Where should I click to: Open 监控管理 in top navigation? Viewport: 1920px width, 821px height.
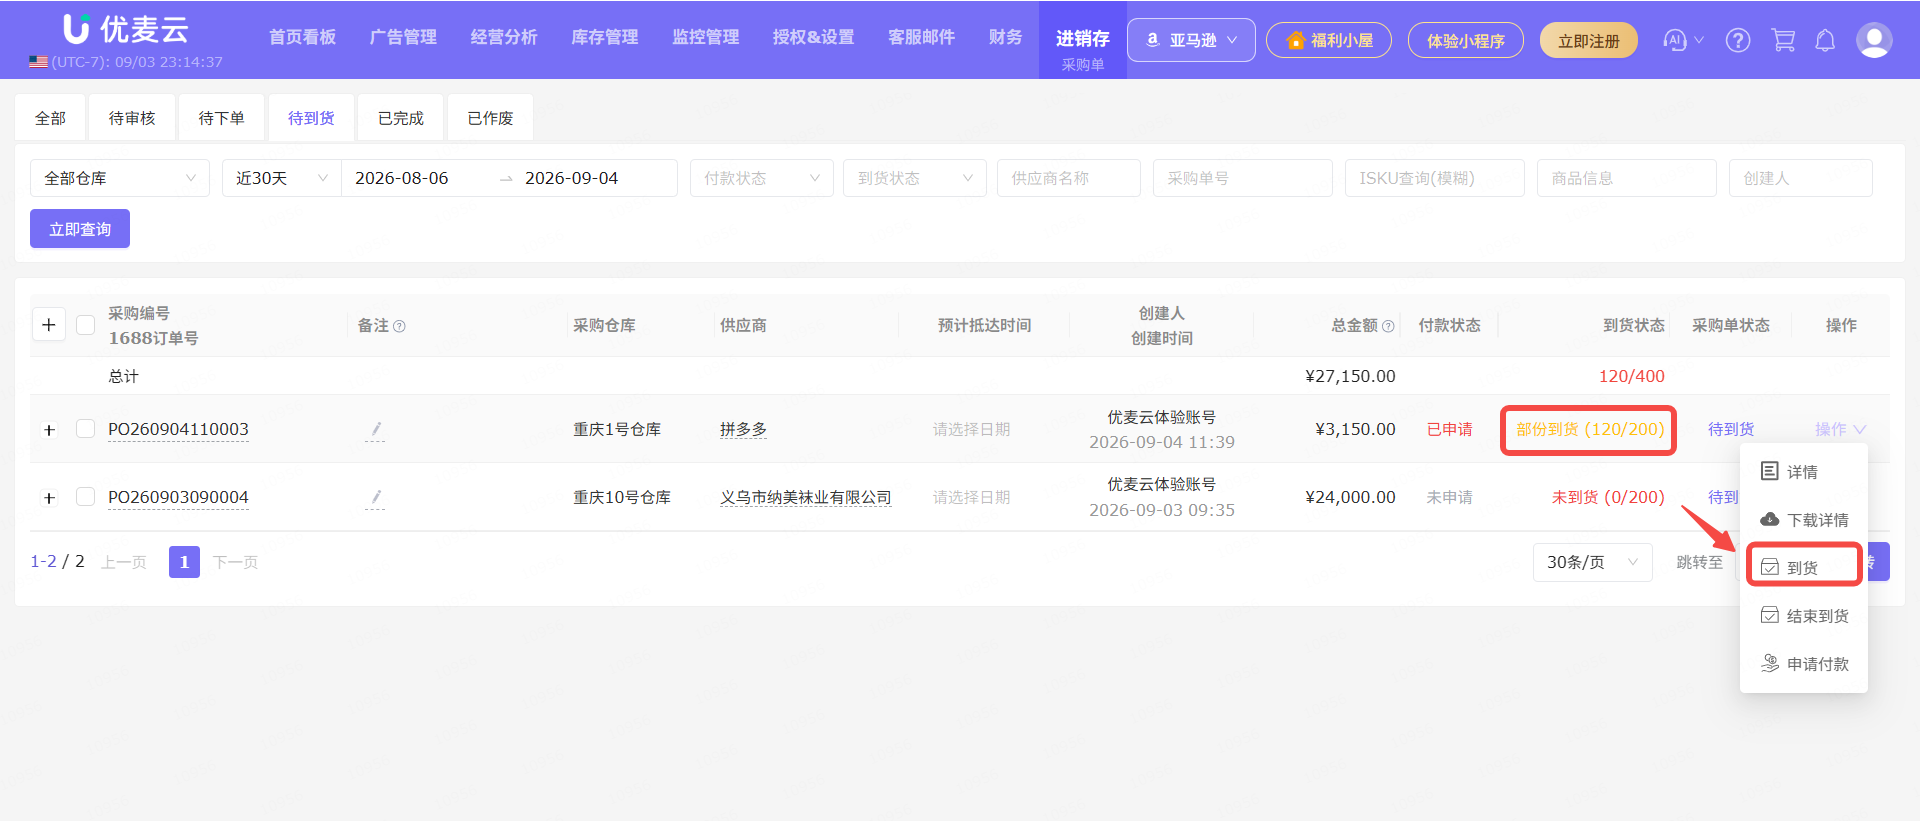[x=706, y=37]
